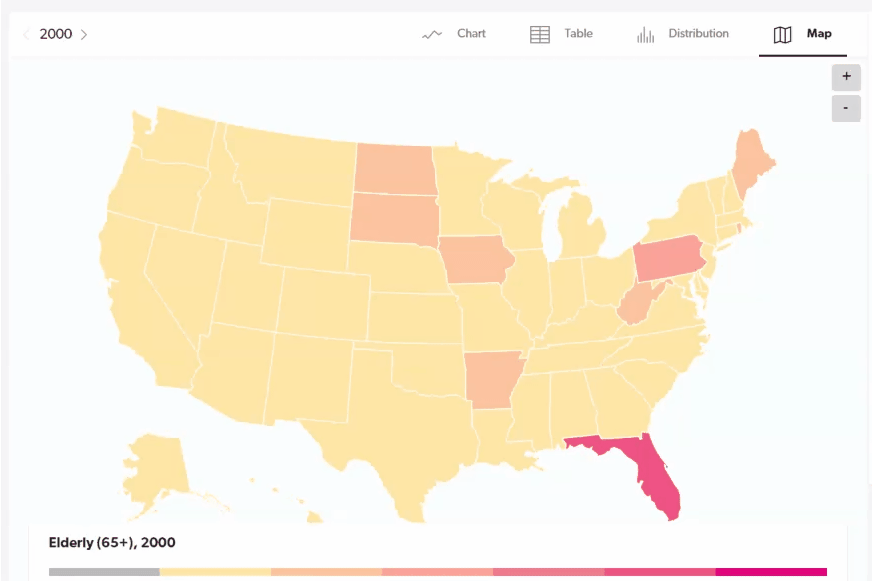The image size is (872, 581).
Task: Click the gray legend color segment
Action: 104,572
